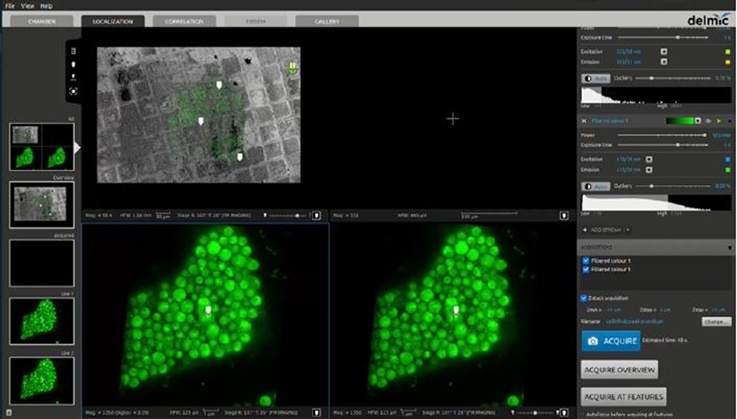Click the blue ACQUIRE button
Viewport: 737px width, 419px height.
611,341
